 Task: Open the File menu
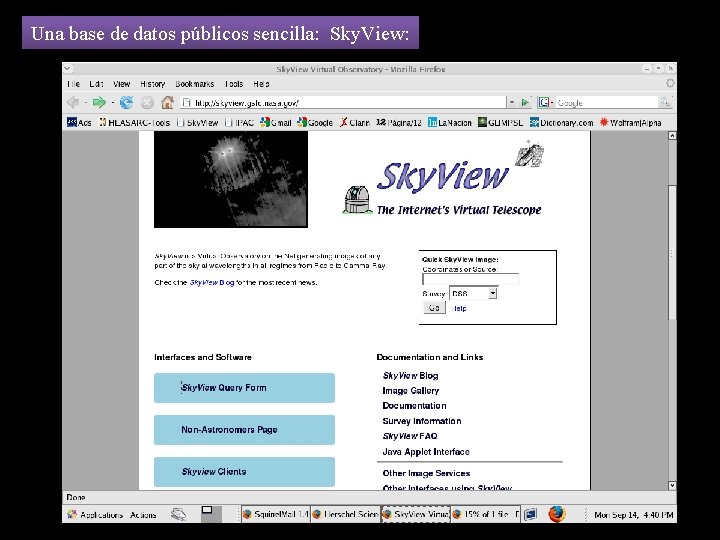coord(73,84)
